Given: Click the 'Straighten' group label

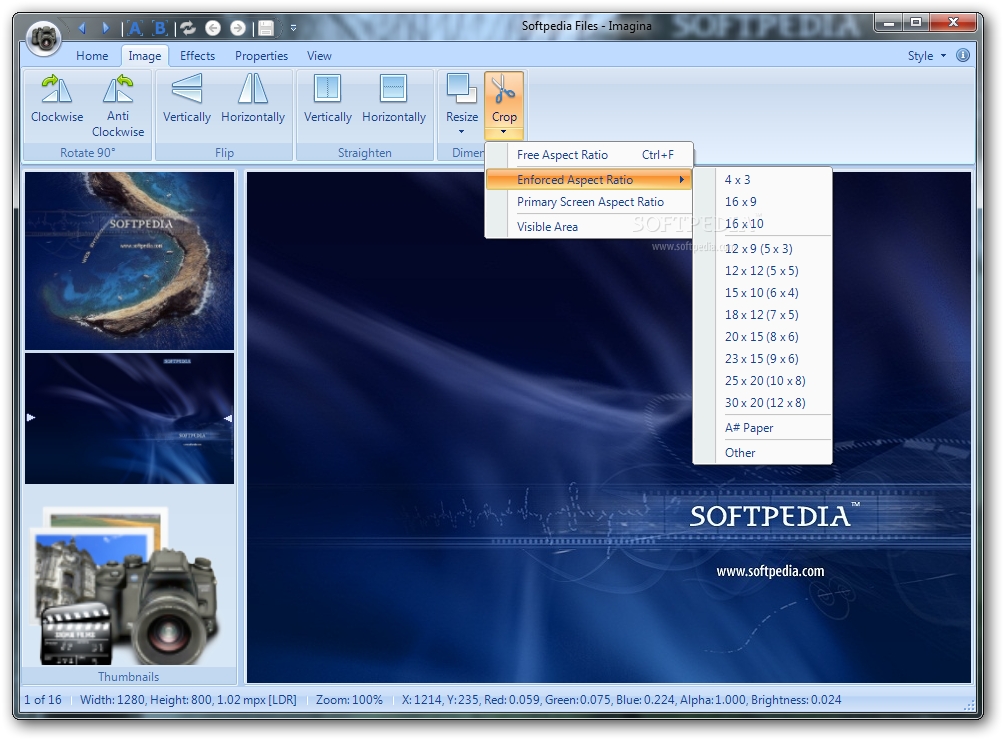Looking at the screenshot, I should click(x=365, y=153).
